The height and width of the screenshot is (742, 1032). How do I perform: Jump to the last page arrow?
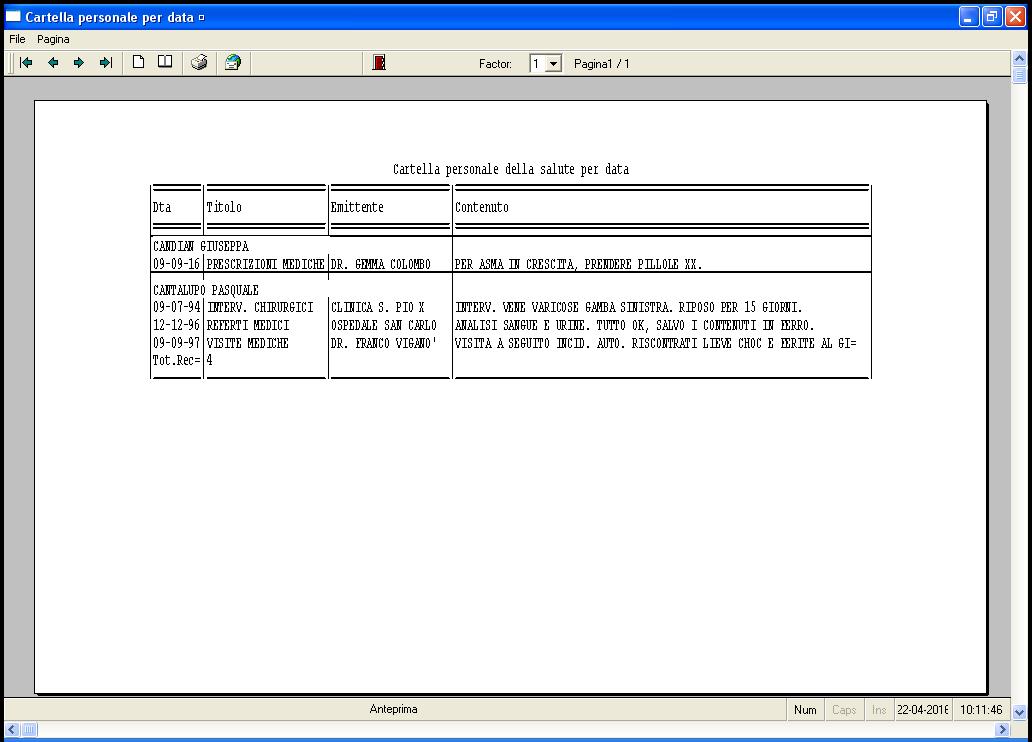point(105,63)
